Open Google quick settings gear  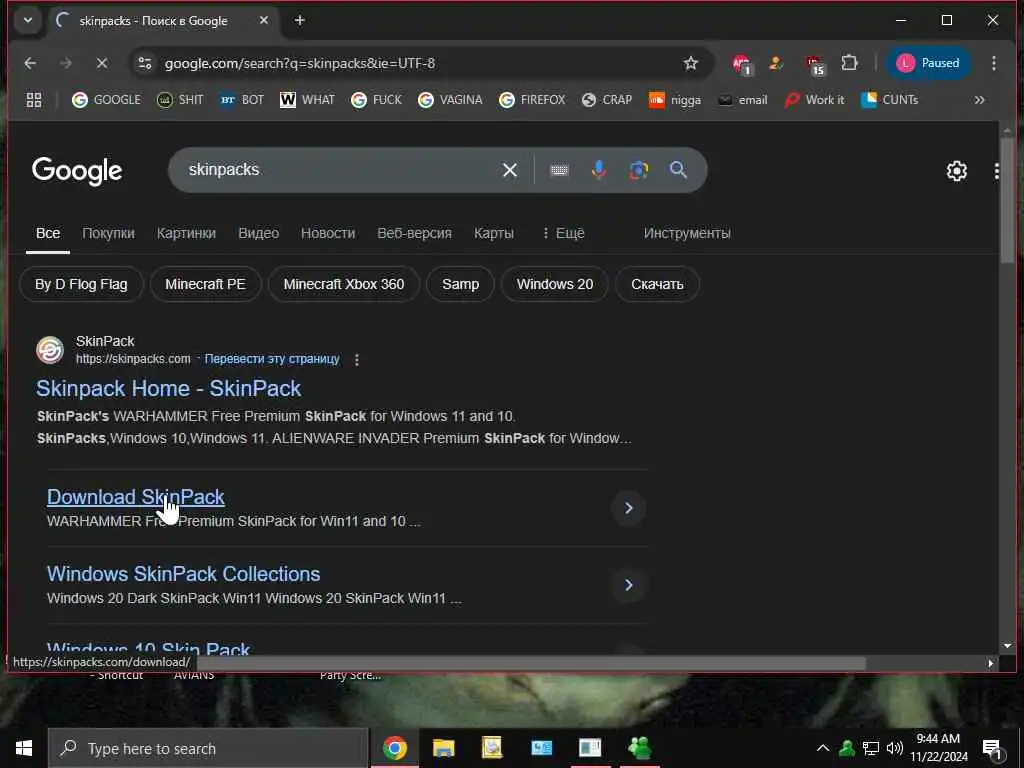pyautogui.click(x=956, y=171)
